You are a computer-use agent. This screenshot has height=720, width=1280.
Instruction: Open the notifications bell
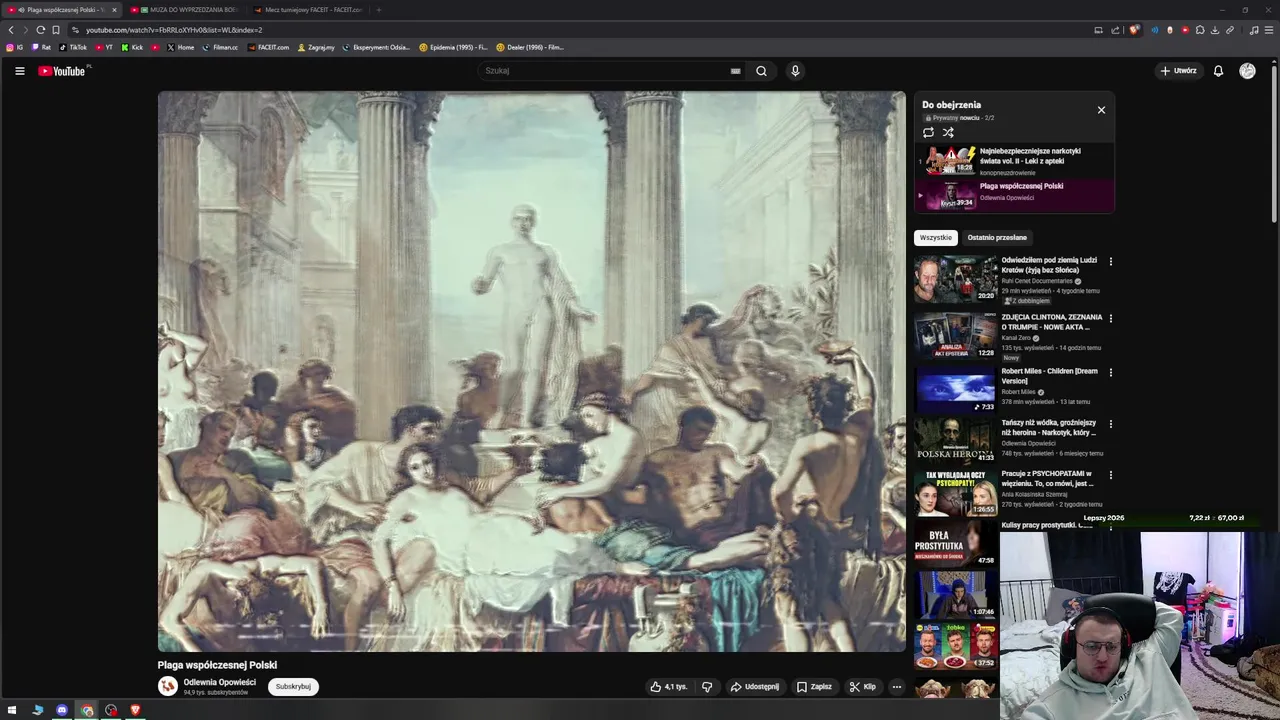[x=1218, y=71]
